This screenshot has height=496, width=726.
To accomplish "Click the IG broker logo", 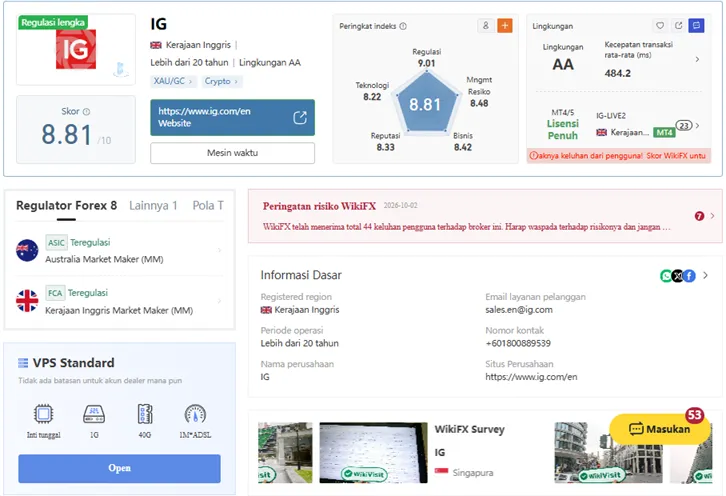I will pyautogui.click(x=76, y=49).
